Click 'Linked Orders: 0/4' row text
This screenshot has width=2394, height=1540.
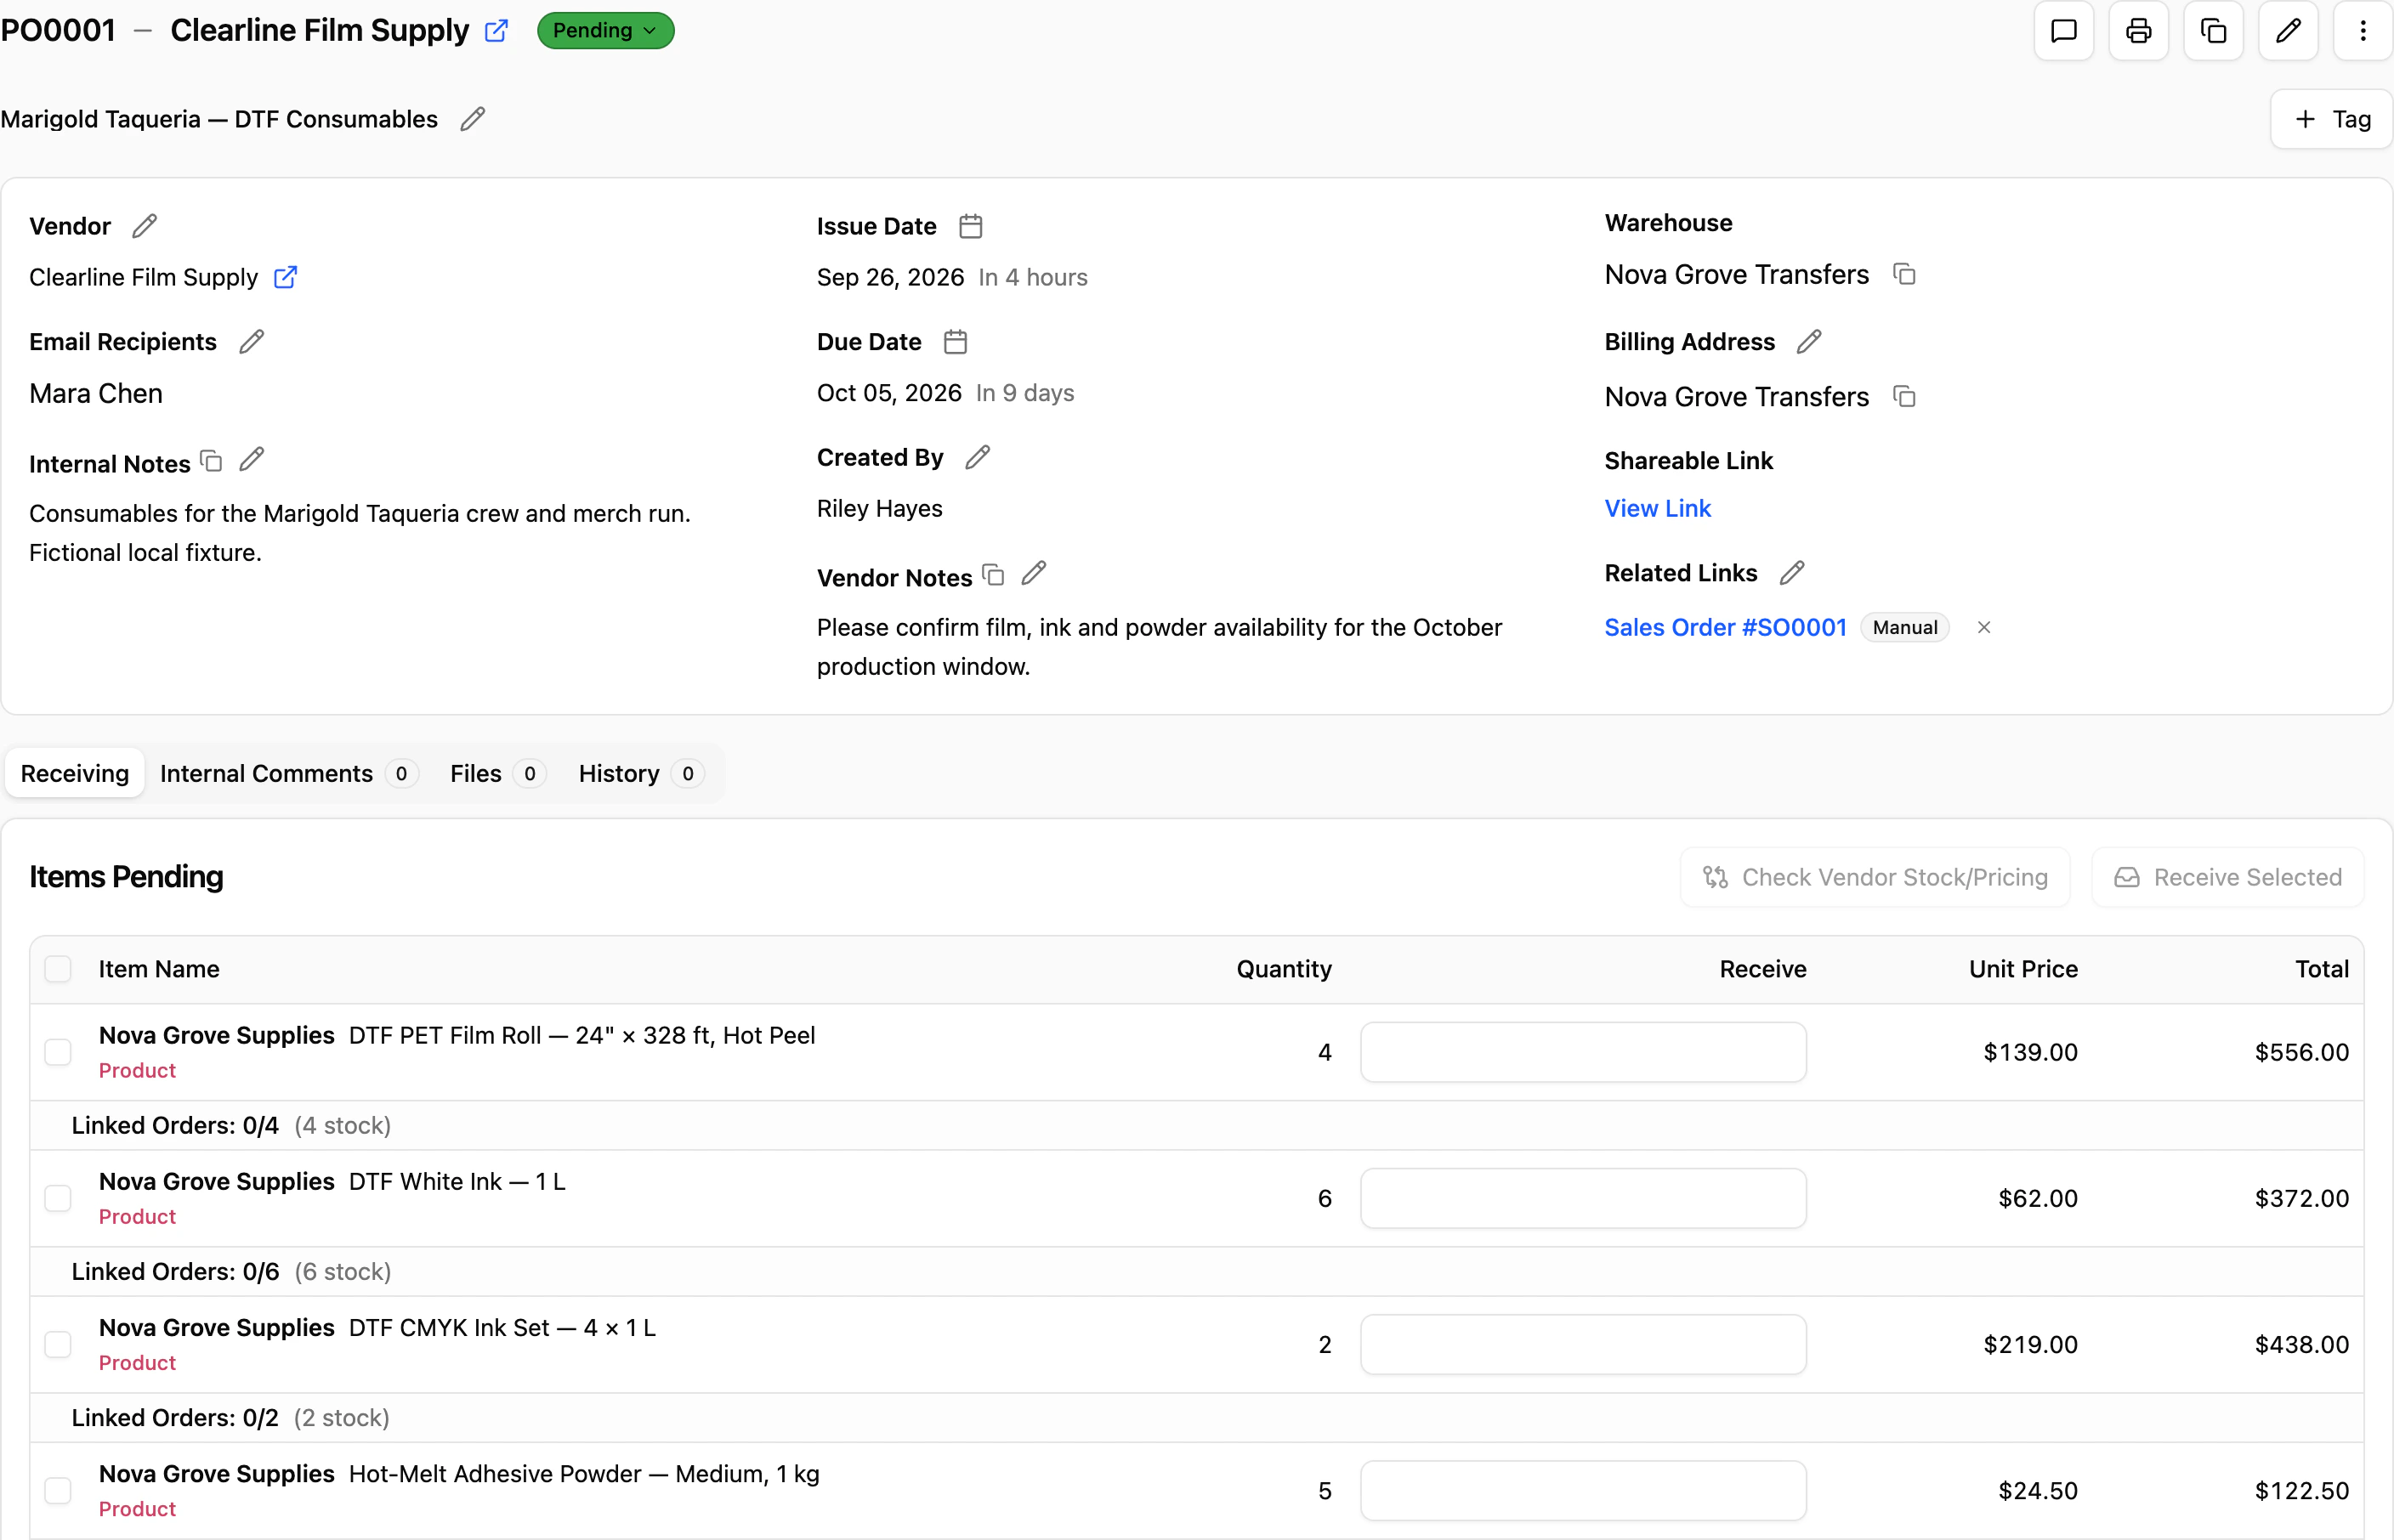pos(175,1126)
